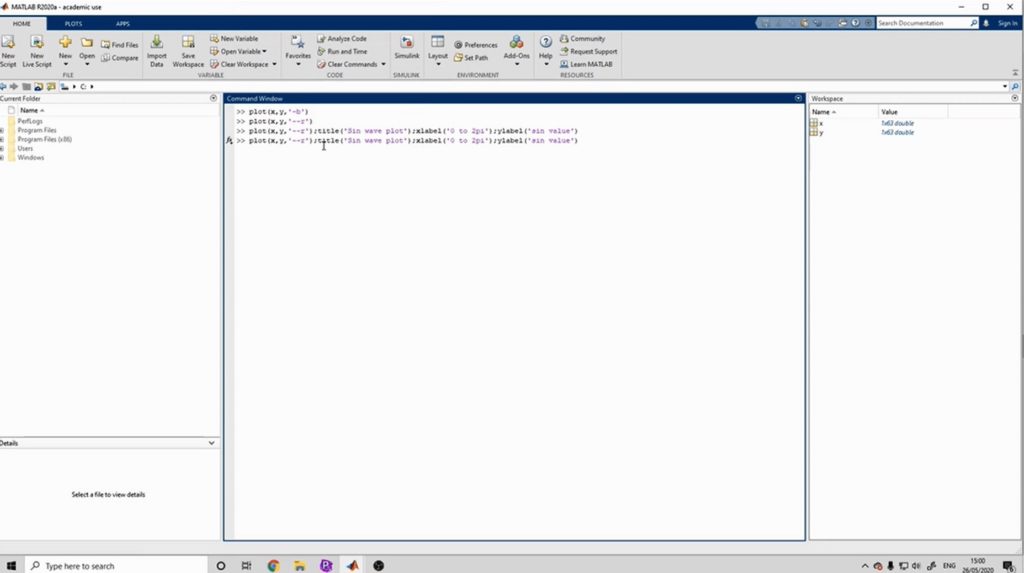Click the Sign In link
1024x573 pixels.
tap(1006, 23)
